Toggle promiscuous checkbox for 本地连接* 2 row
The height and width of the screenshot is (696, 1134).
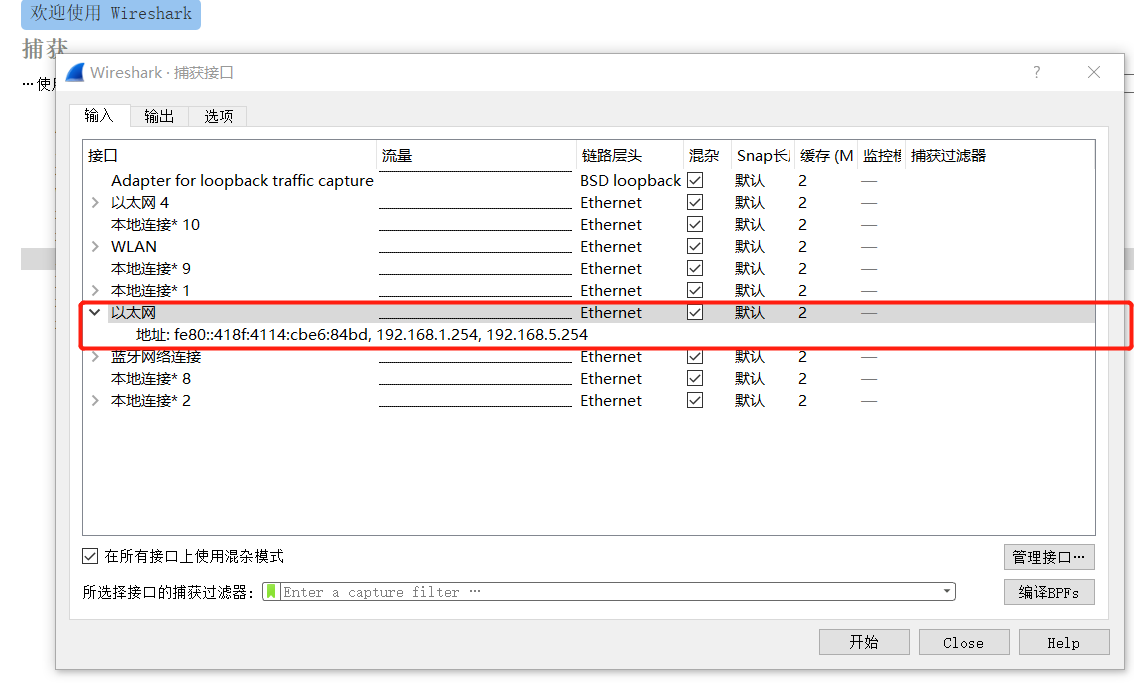695,400
